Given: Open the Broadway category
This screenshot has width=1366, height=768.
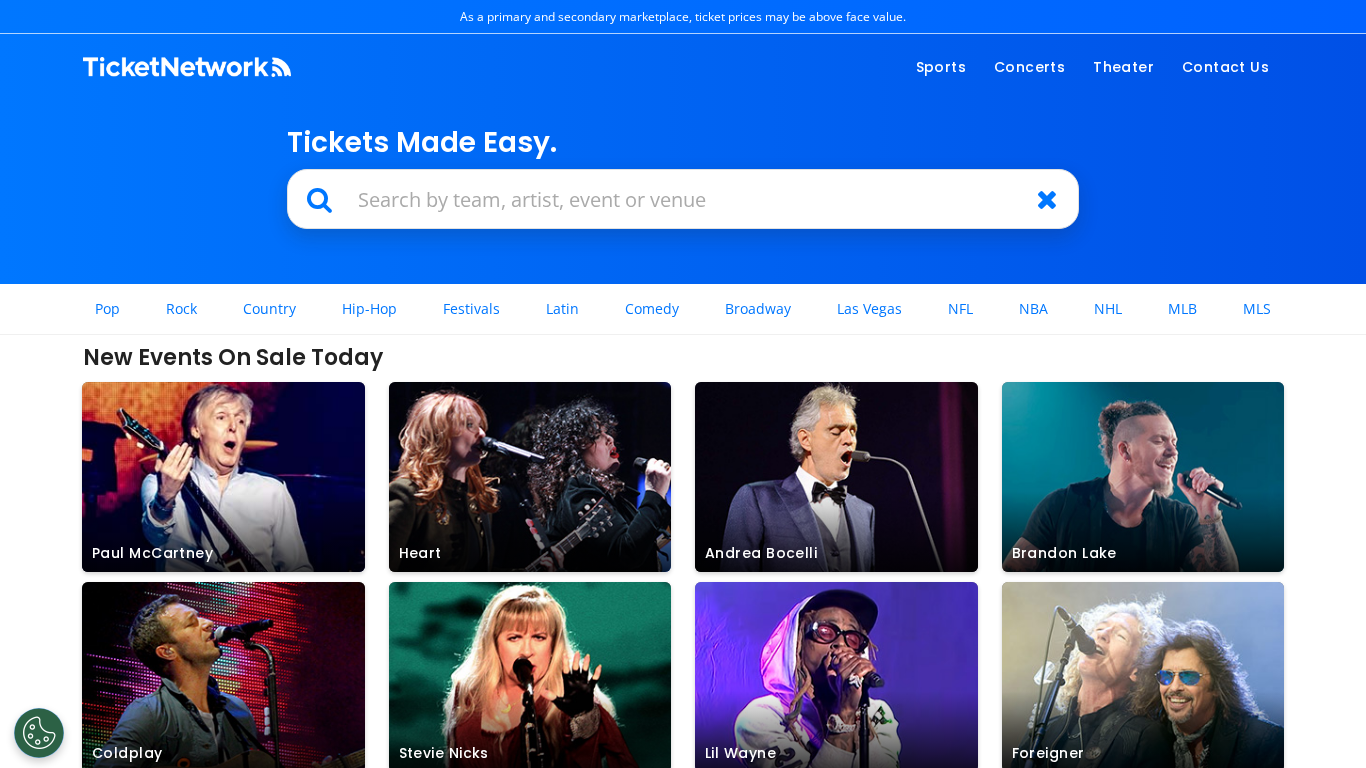Looking at the screenshot, I should click(757, 309).
